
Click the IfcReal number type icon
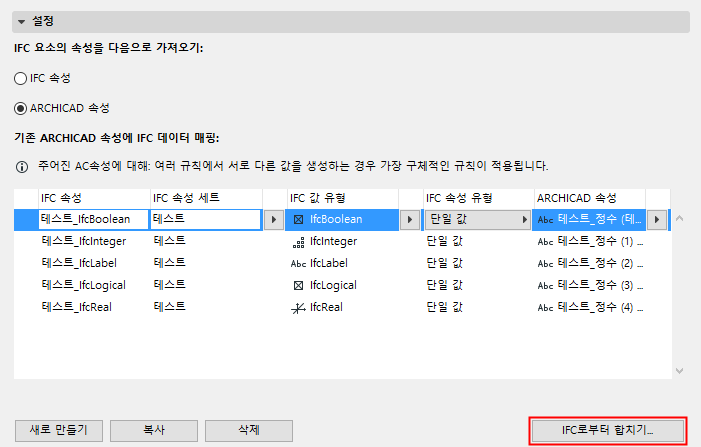pos(298,308)
